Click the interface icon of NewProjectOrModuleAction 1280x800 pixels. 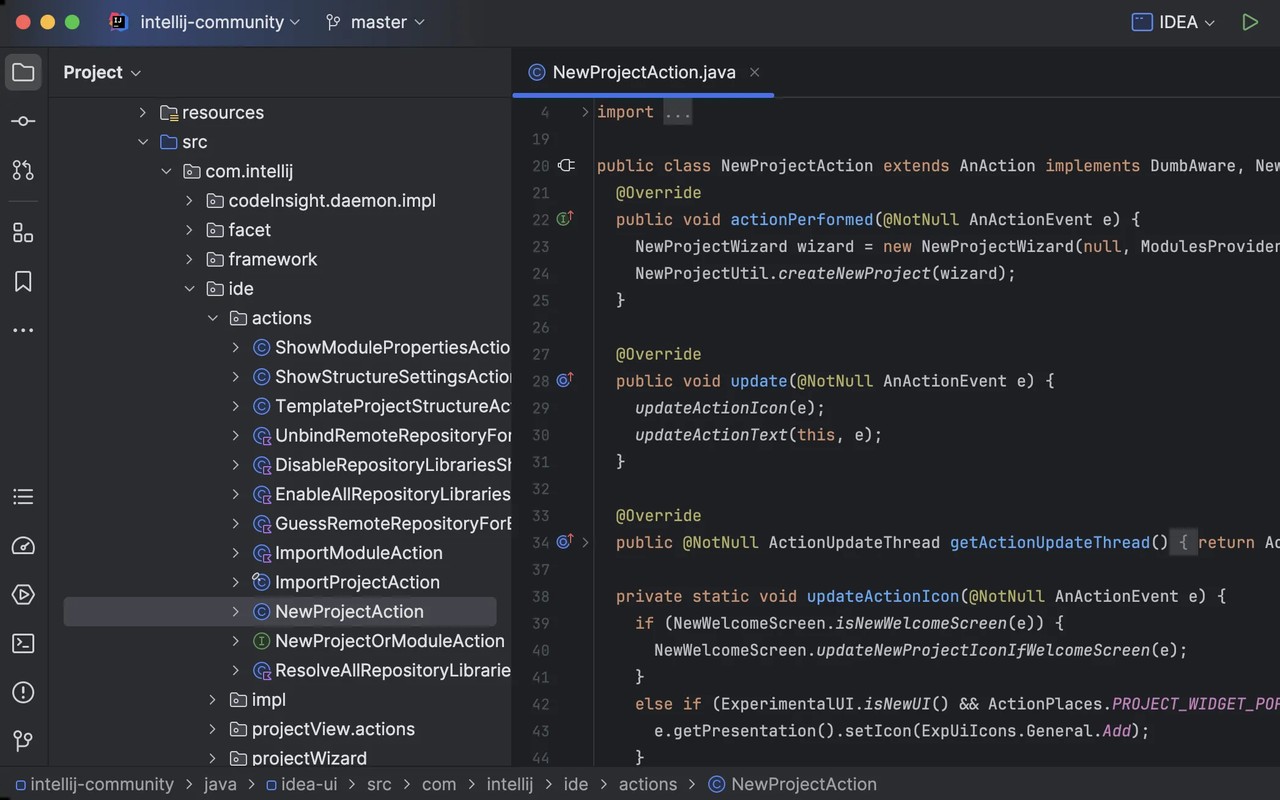pyautogui.click(x=261, y=641)
